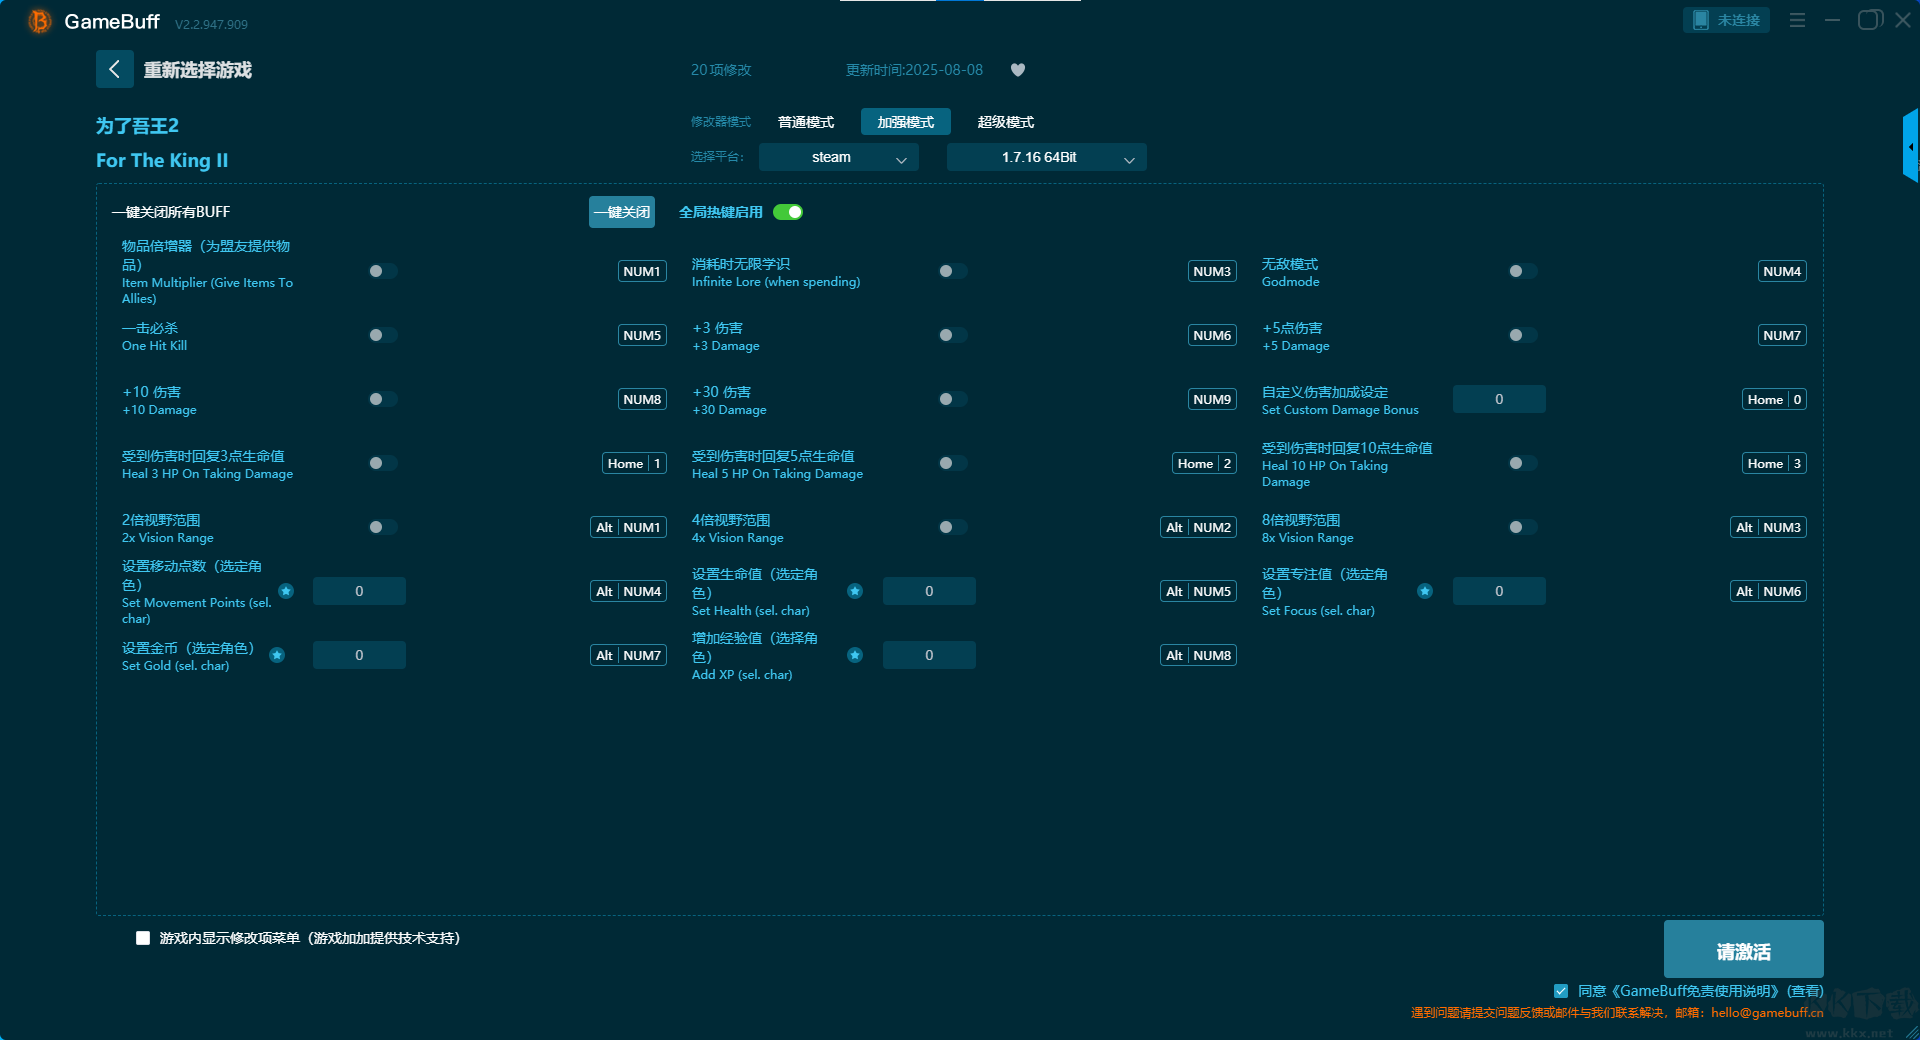Click star icon beside Set Movement Points
This screenshot has width=1920, height=1040.
point(286,591)
